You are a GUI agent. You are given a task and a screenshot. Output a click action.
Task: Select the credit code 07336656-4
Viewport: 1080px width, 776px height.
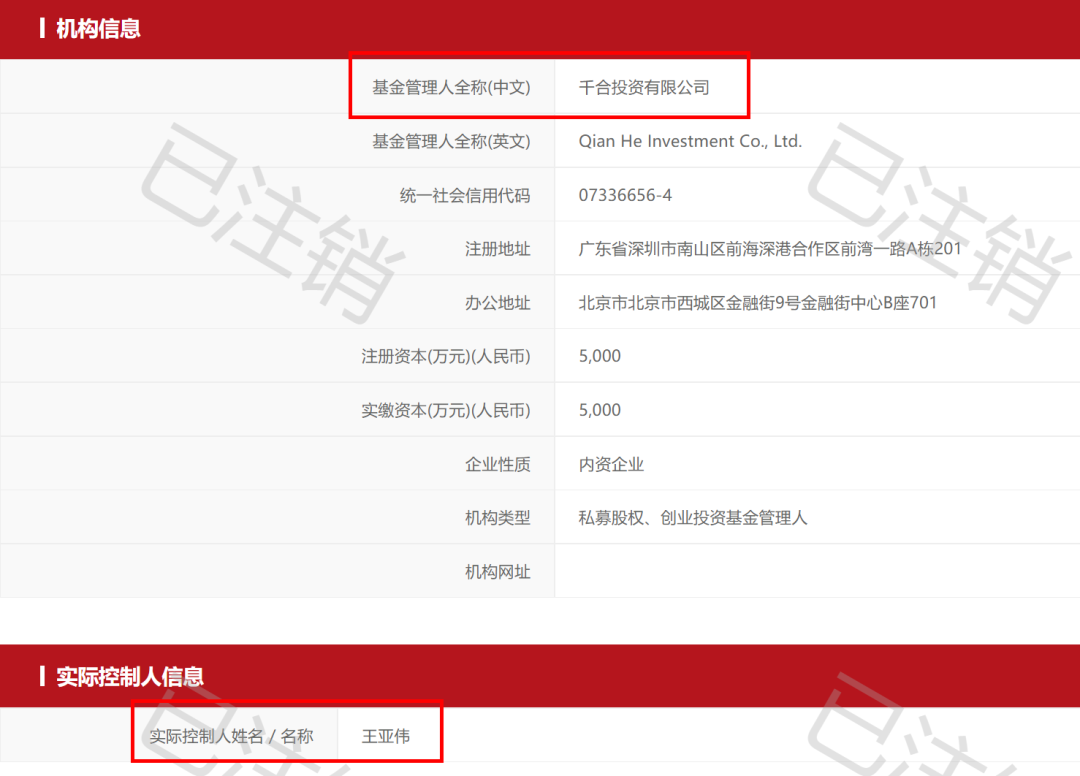coord(619,195)
